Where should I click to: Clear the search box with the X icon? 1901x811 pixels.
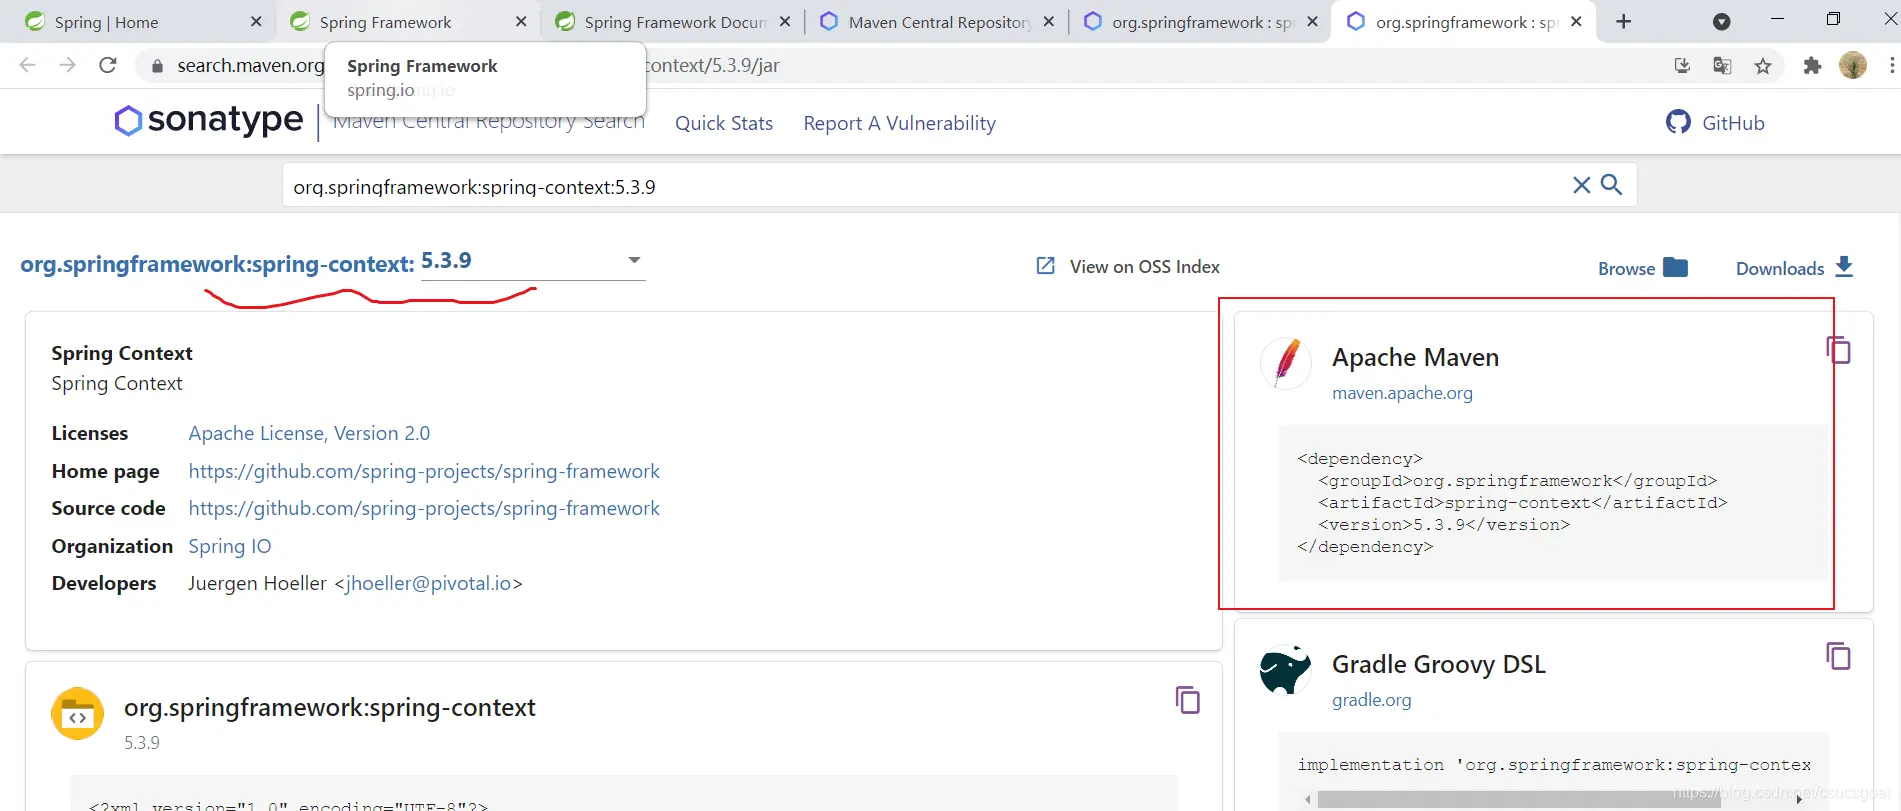pyautogui.click(x=1581, y=185)
